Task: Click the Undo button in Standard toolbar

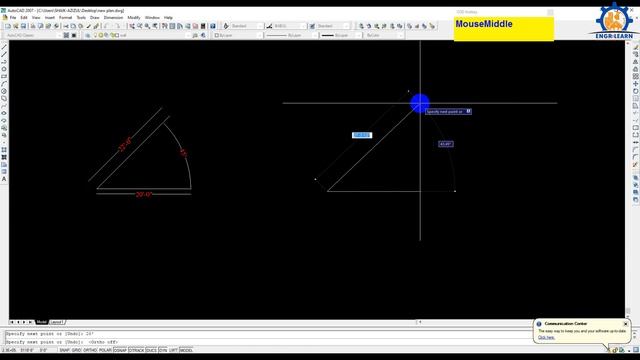Action: tap(107, 26)
